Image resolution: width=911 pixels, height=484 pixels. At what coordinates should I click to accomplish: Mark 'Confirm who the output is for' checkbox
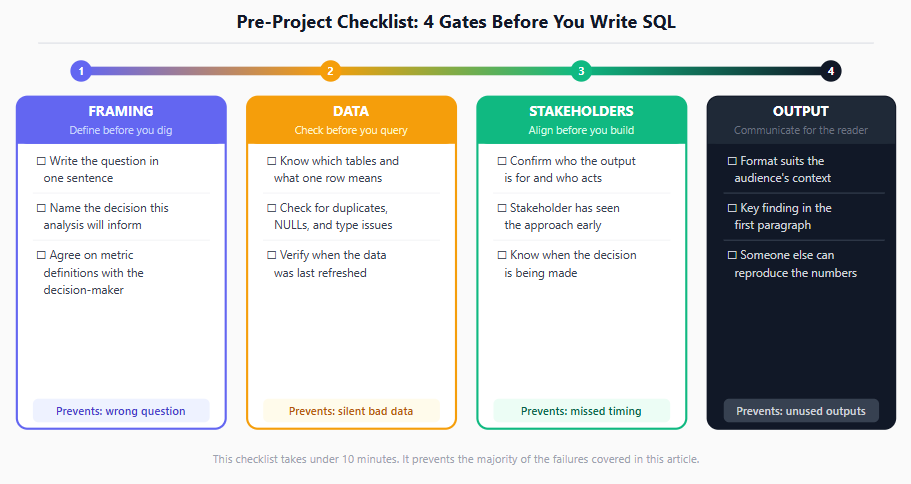tap(502, 161)
